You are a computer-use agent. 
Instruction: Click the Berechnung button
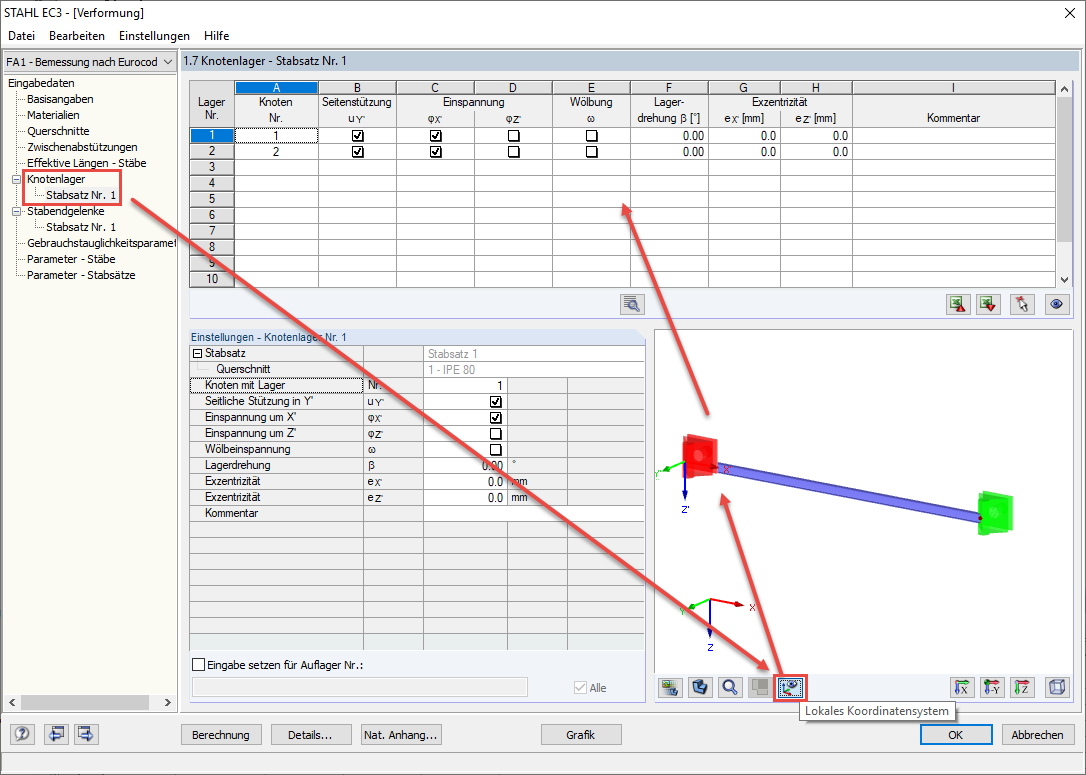[x=221, y=735]
